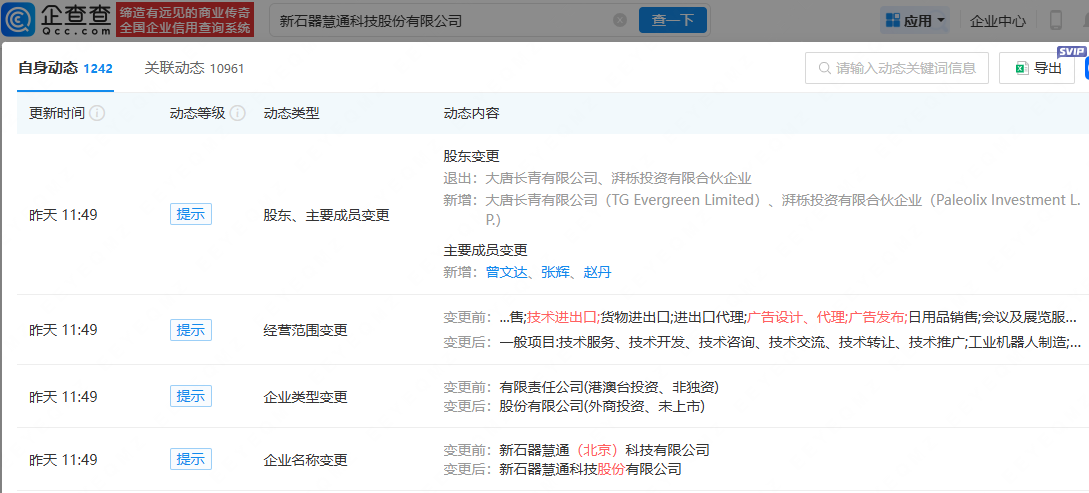Click 提示 tag in 企业名称变更 row

(191, 460)
